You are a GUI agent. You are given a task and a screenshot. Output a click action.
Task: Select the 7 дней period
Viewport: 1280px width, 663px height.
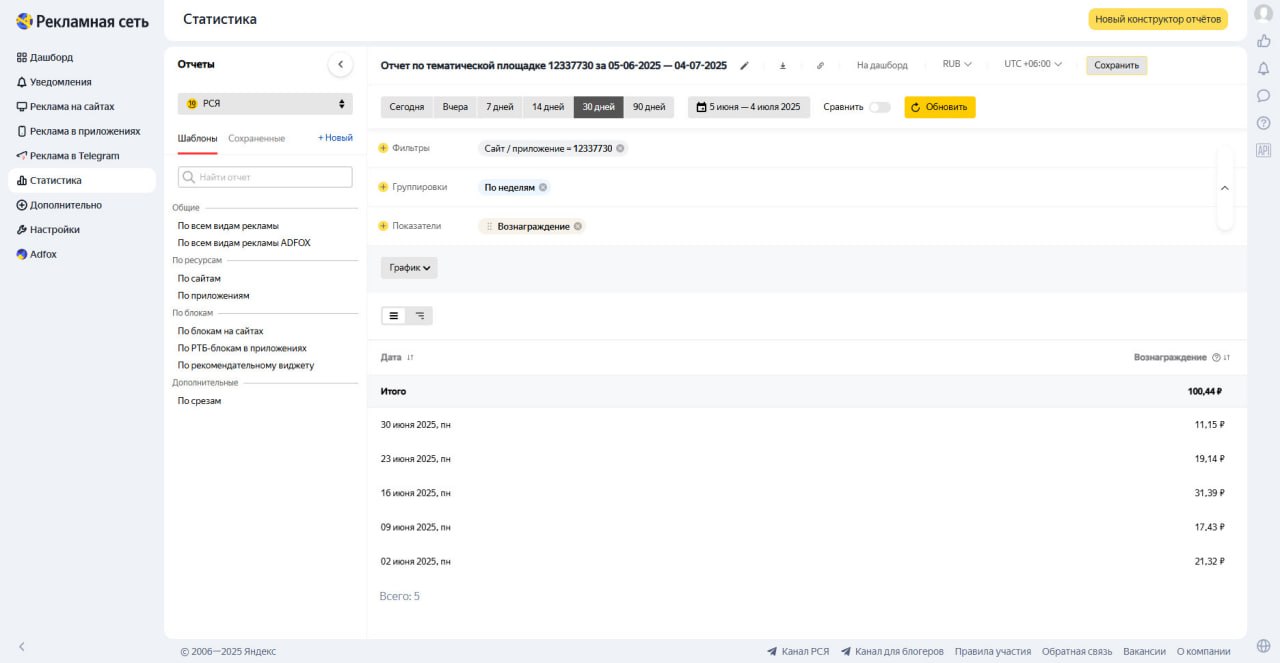tap(500, 107)
